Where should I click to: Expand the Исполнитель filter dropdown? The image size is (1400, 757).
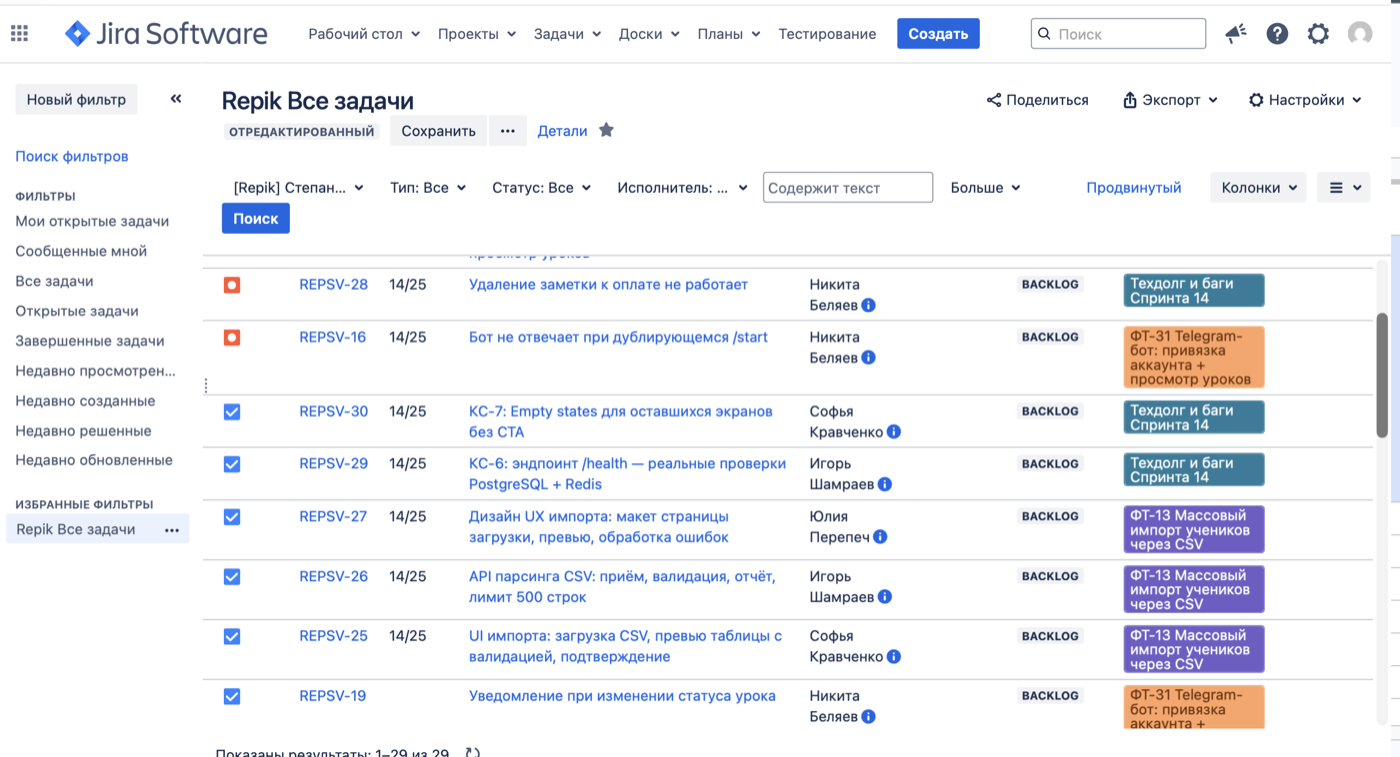[682, 187]
